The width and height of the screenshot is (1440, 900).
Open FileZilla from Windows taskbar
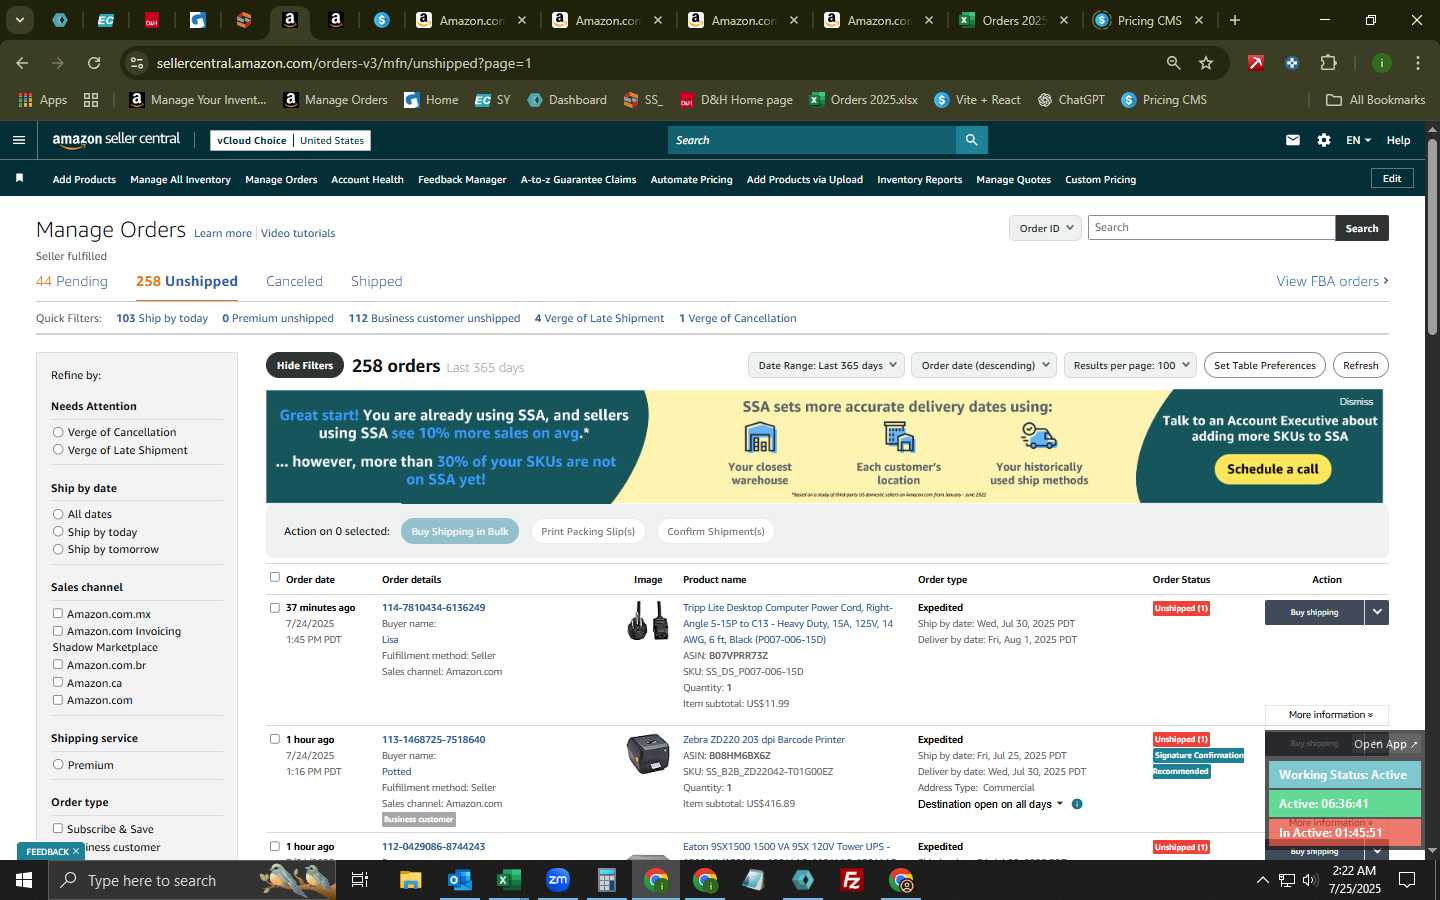[852, 880]
